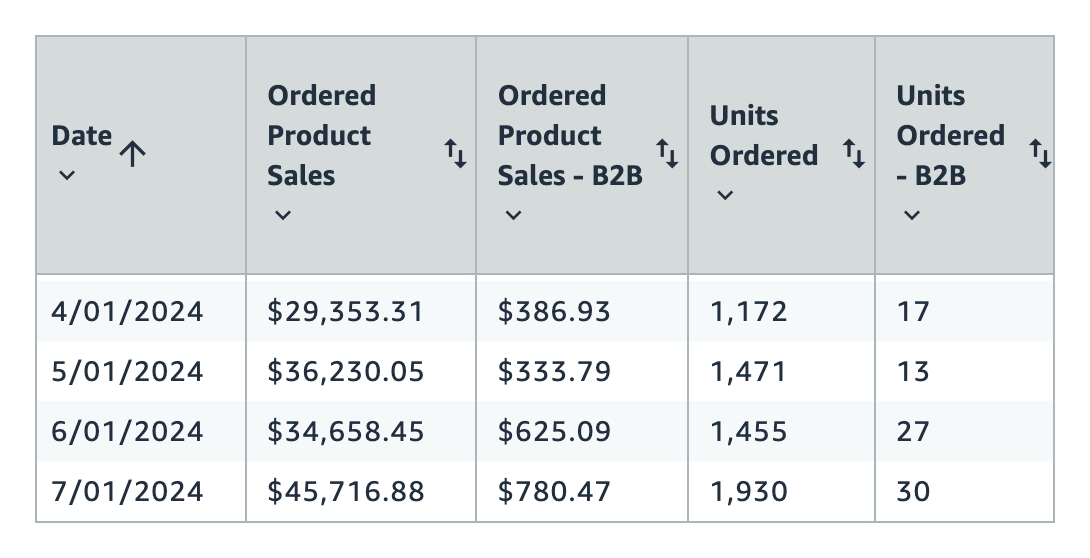This screenshot has width=1090, height=558.
Task: Click the 1,471 units ordered cell
Action: 748,372
